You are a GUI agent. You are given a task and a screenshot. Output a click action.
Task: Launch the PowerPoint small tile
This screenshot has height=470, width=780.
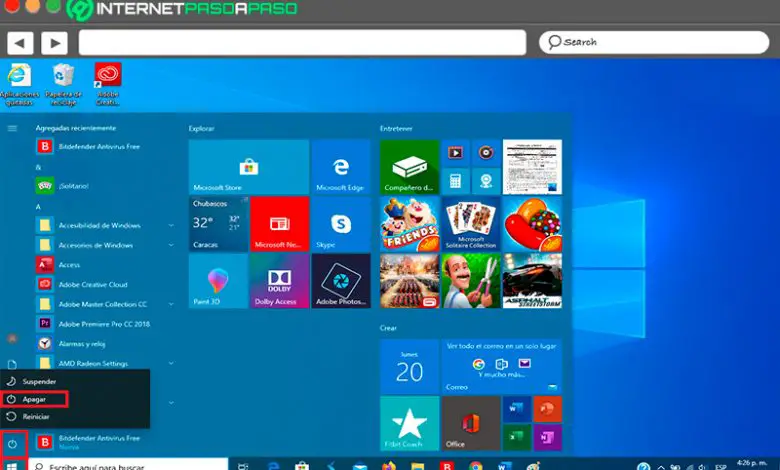pyautogui.click(x=548, y=409)
